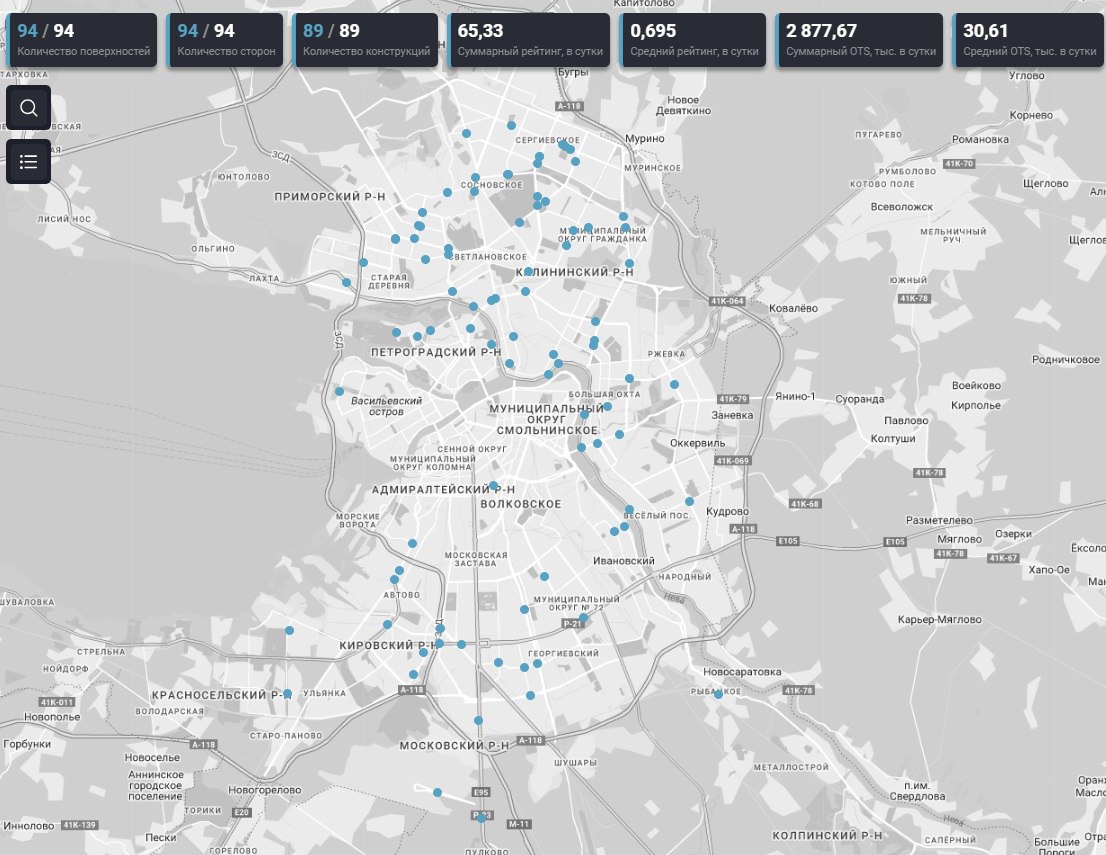Image resolution: width=1106 pixels, height=855 pixels.
Task: Select the marker above the P-21 road shield
Action: (583, 617)
